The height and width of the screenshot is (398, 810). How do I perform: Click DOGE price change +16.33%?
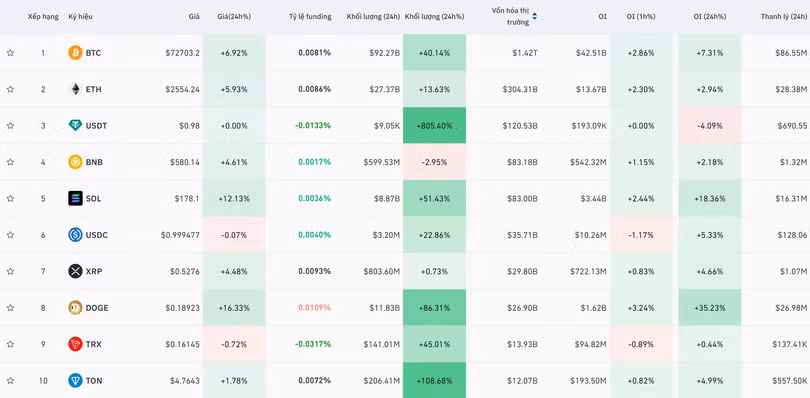pos(234,308)
